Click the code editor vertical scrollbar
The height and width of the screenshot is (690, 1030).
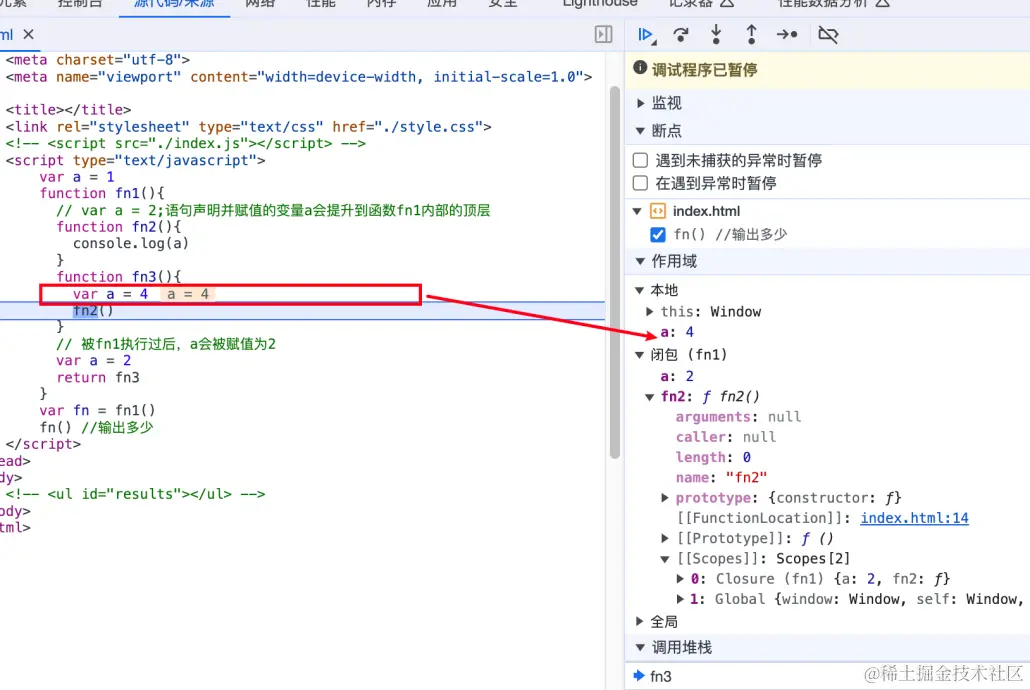pos(615,273)
